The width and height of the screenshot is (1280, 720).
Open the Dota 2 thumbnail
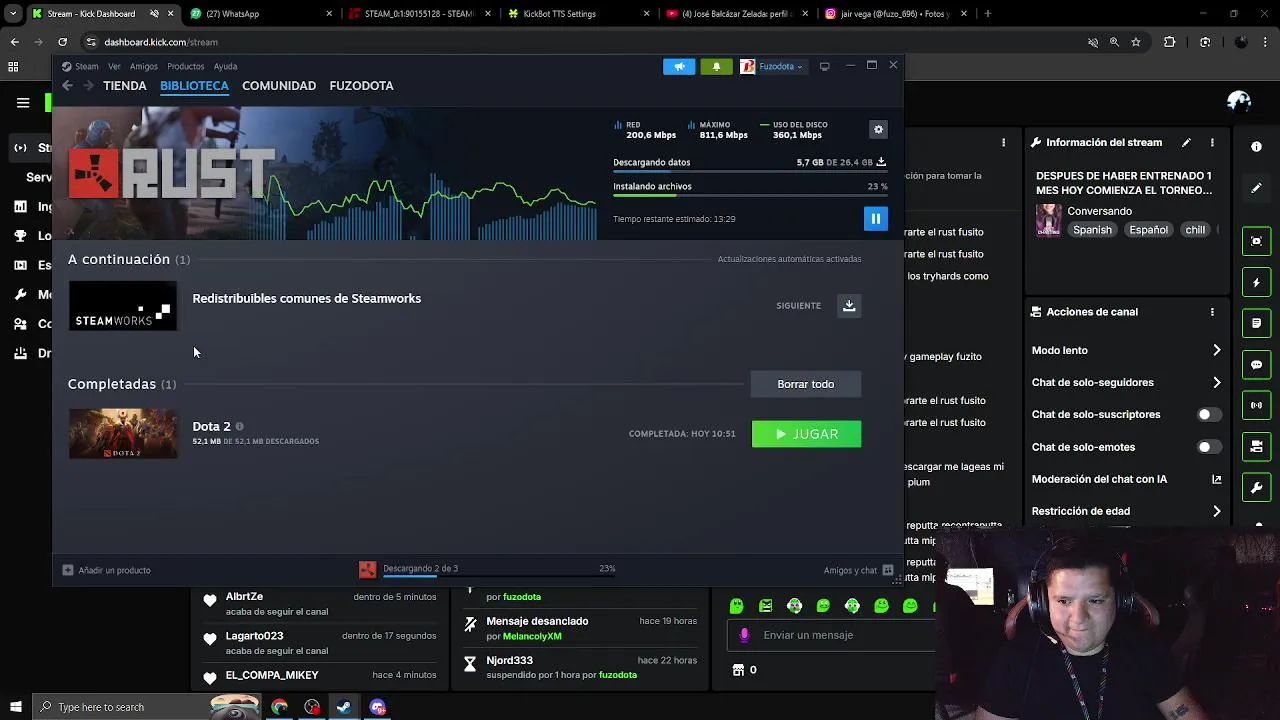click(123, 434)
